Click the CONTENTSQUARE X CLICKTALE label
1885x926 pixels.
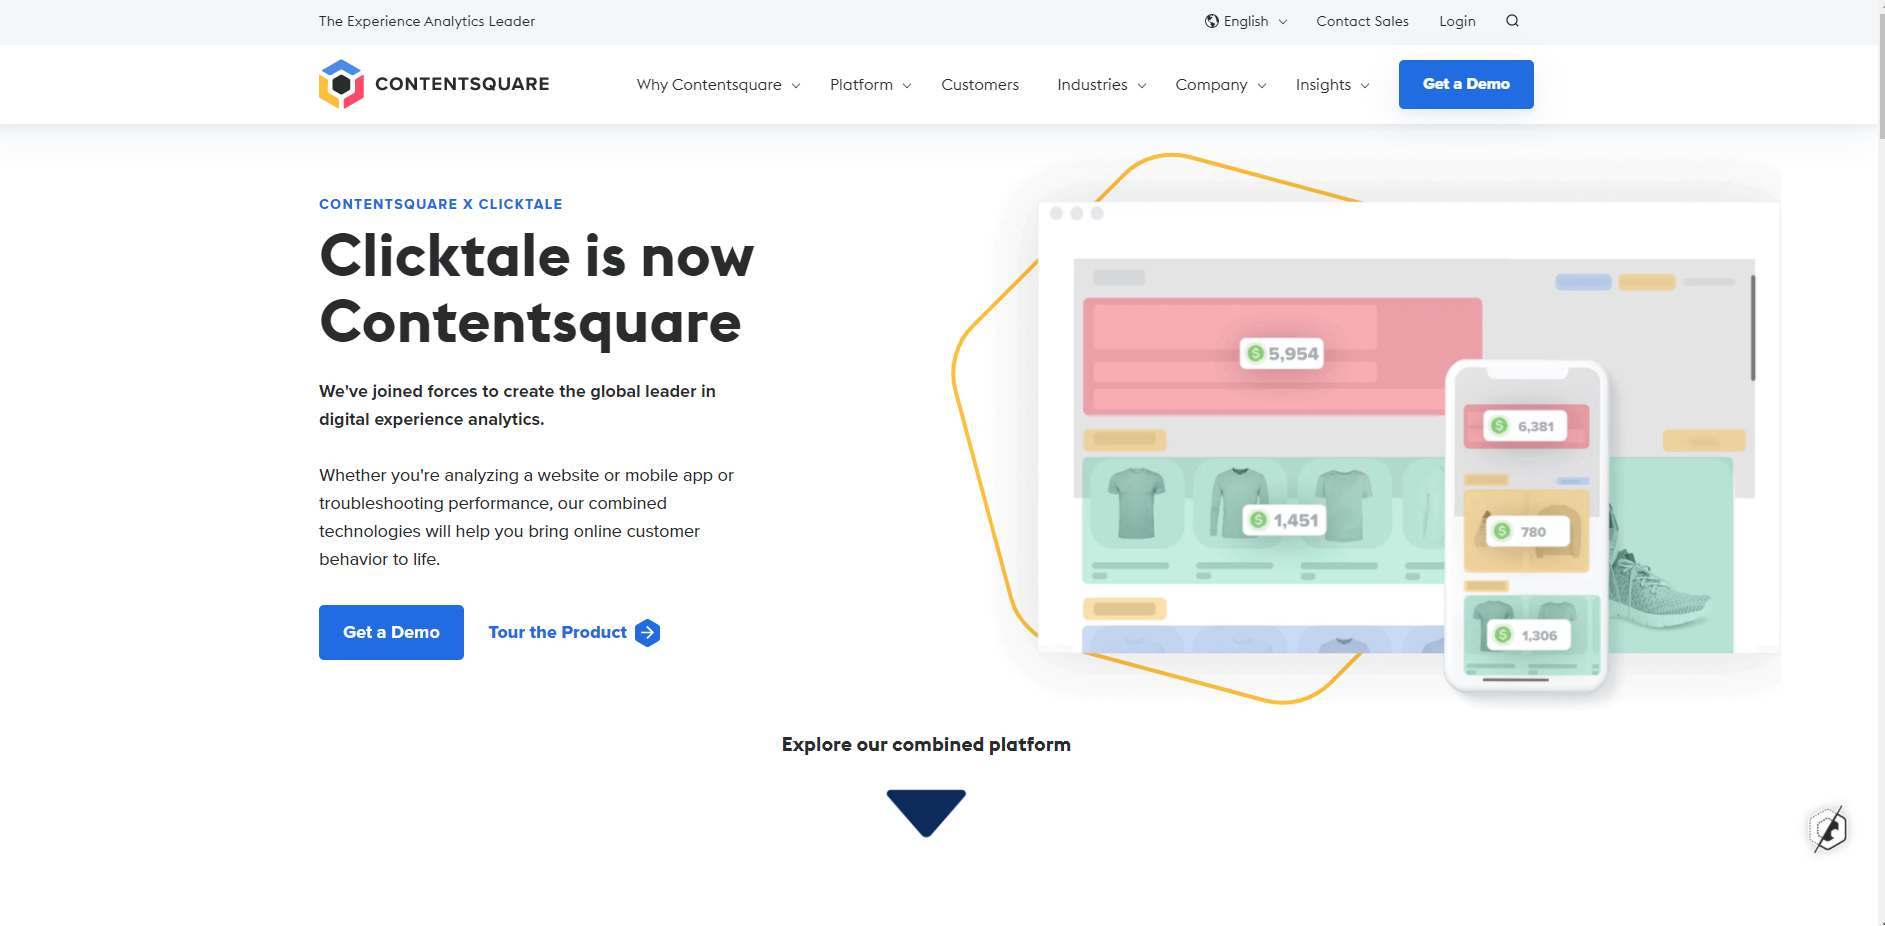[441, 204]
